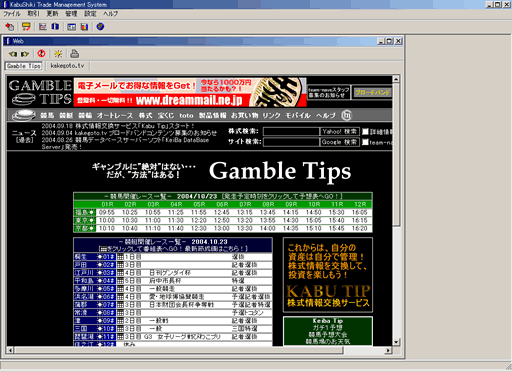Open the 設定 menu
Image resolution: width=512 pixels, height=372 pixels.
[x=90, y=14]
